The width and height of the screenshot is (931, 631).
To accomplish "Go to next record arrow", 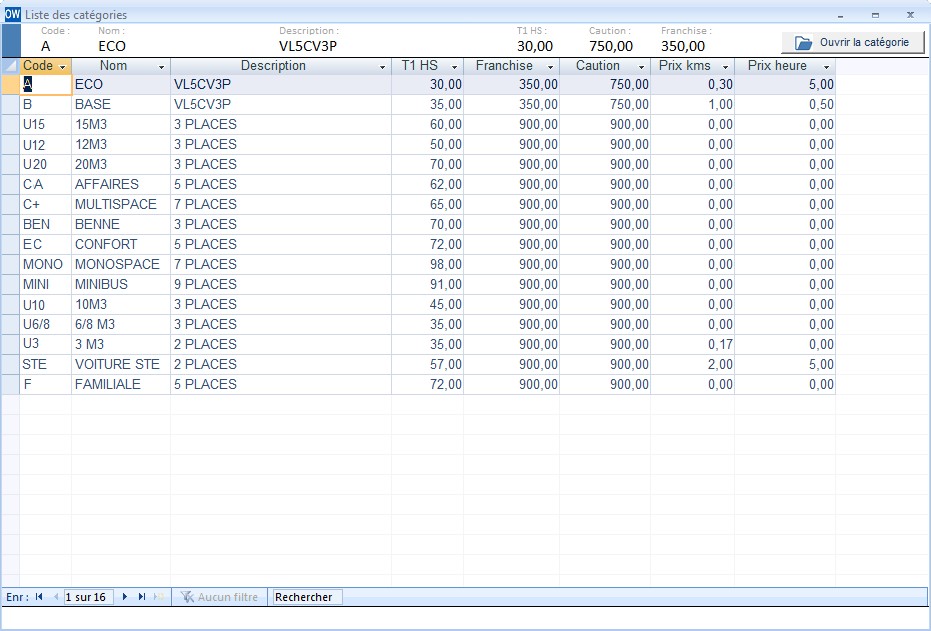I will click(x=125, y=597).
